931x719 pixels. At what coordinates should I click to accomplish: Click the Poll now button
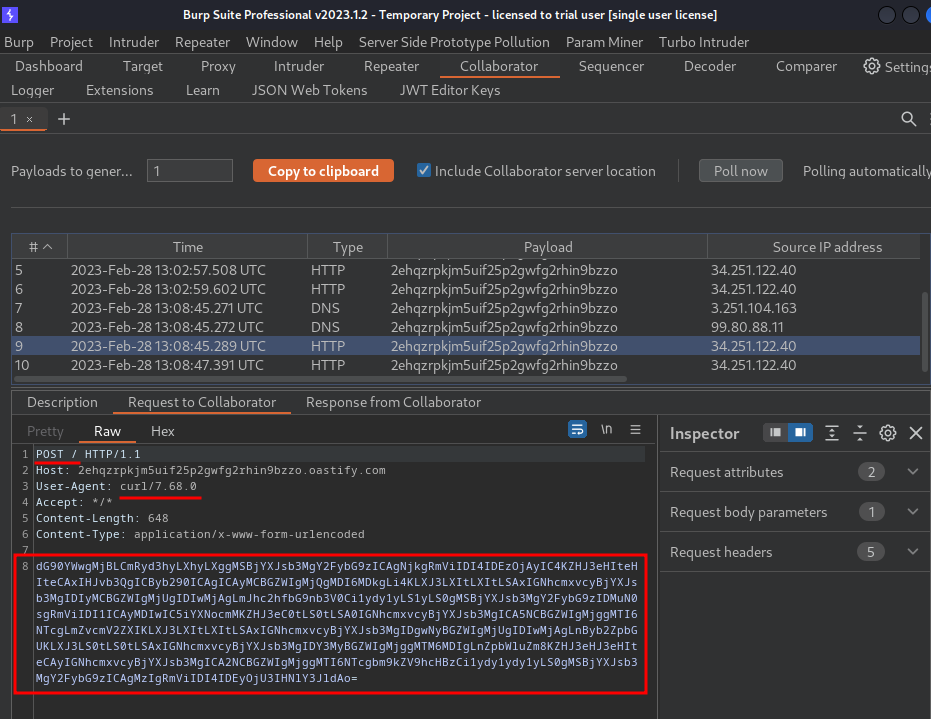[740, 170]
